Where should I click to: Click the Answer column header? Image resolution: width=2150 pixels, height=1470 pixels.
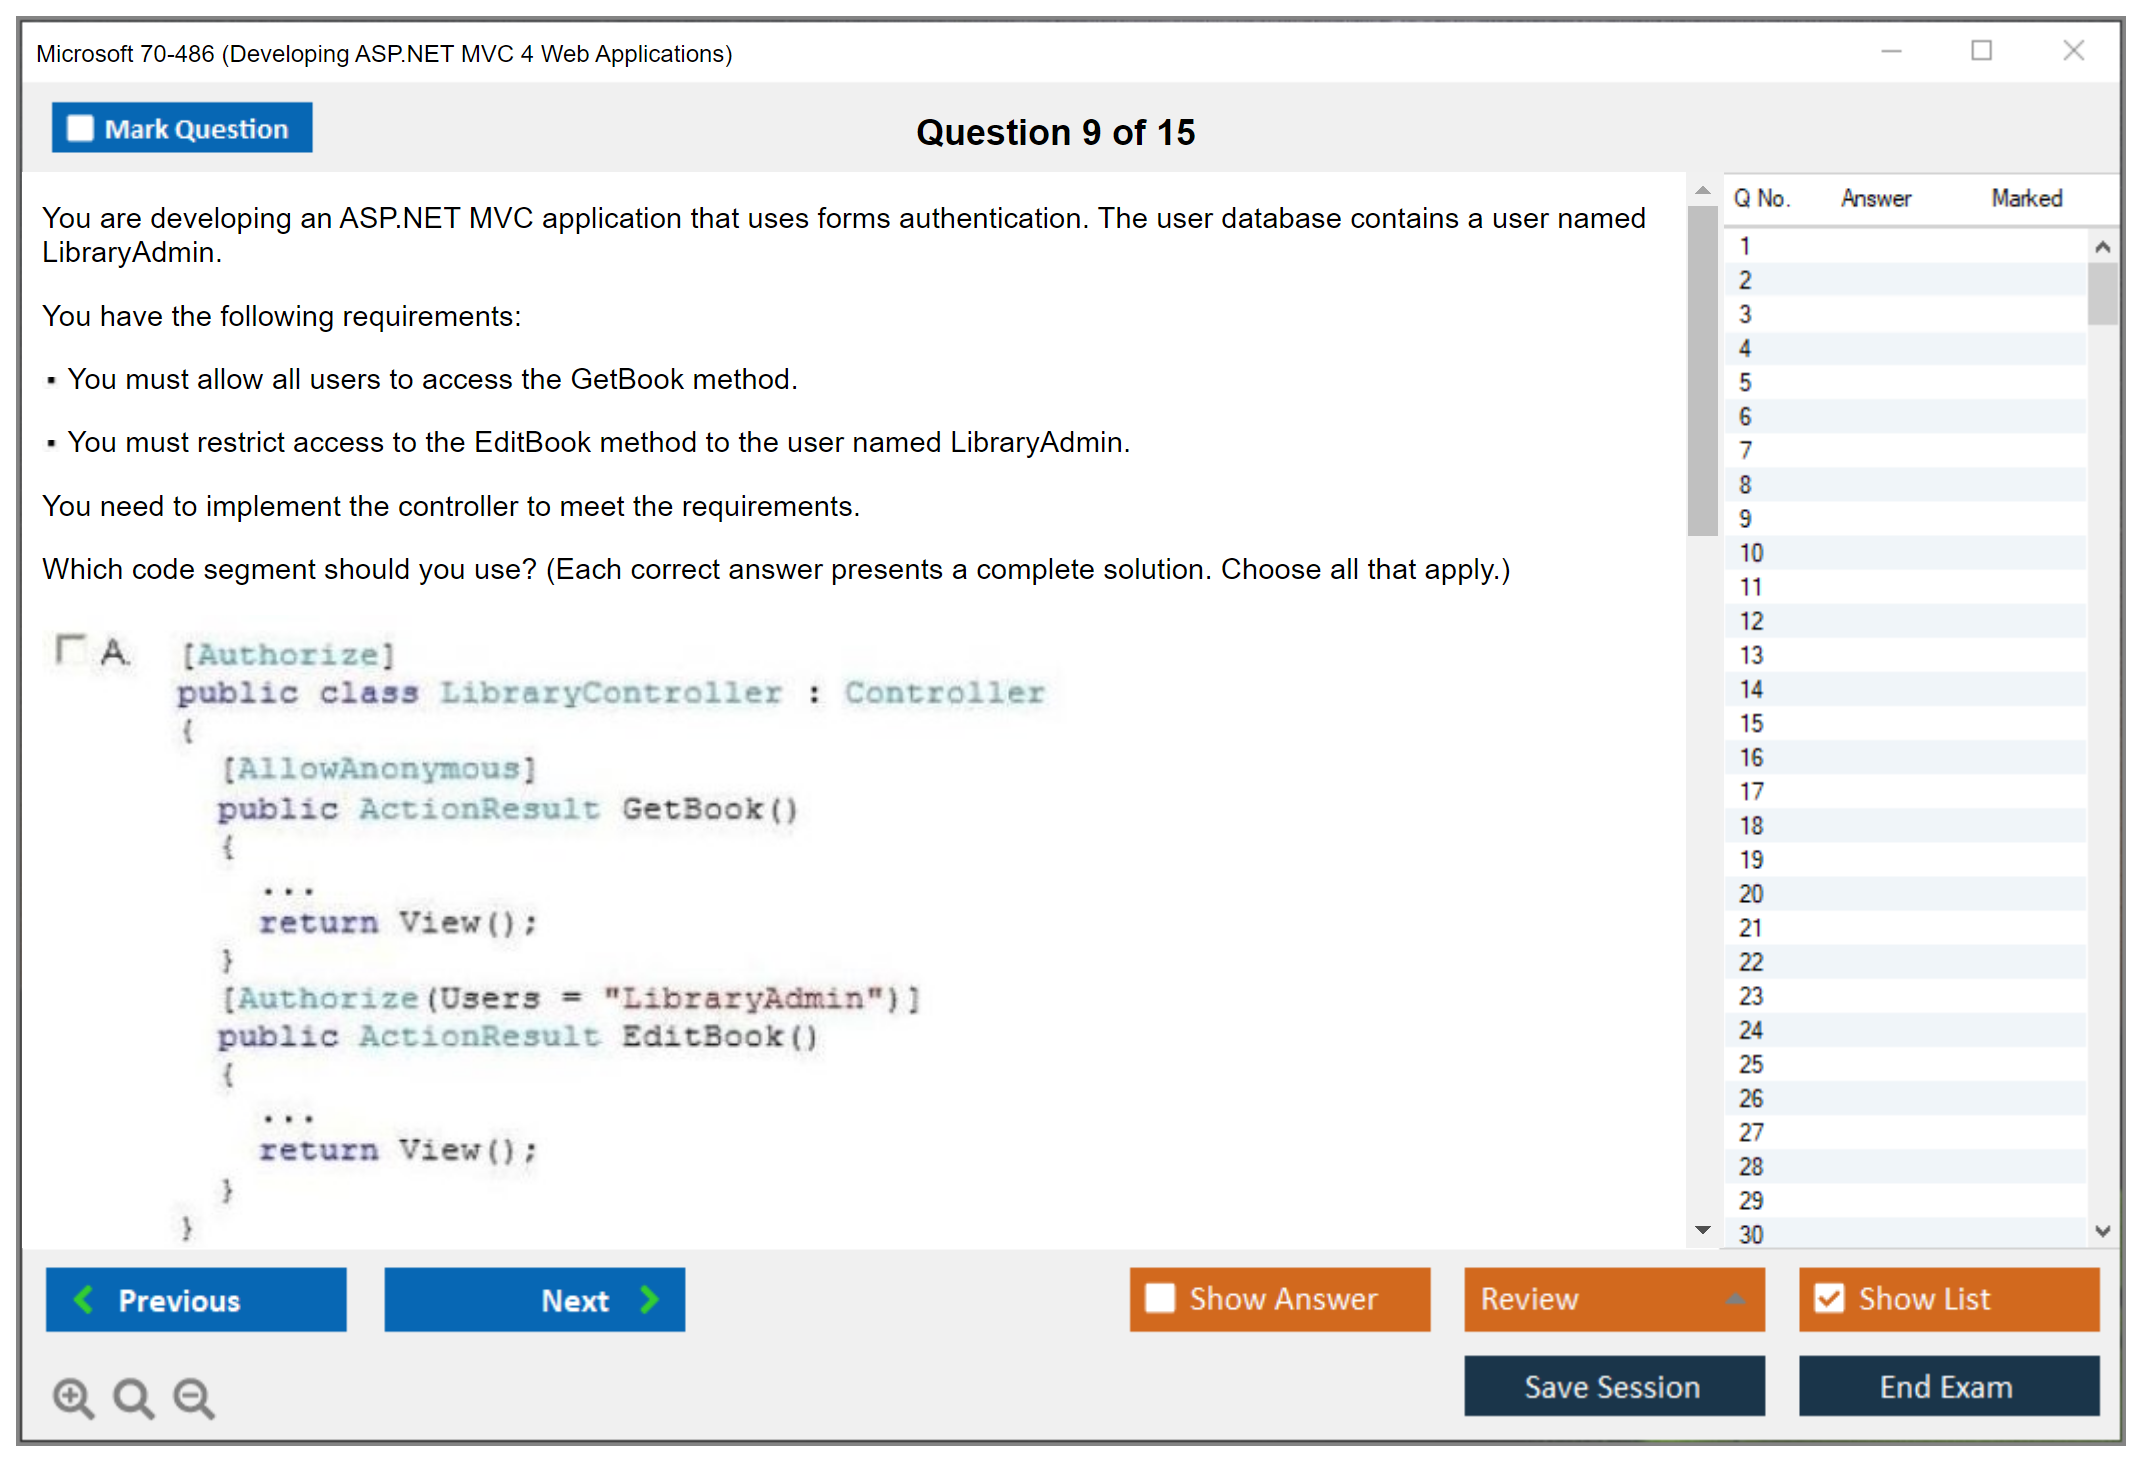1875,198
